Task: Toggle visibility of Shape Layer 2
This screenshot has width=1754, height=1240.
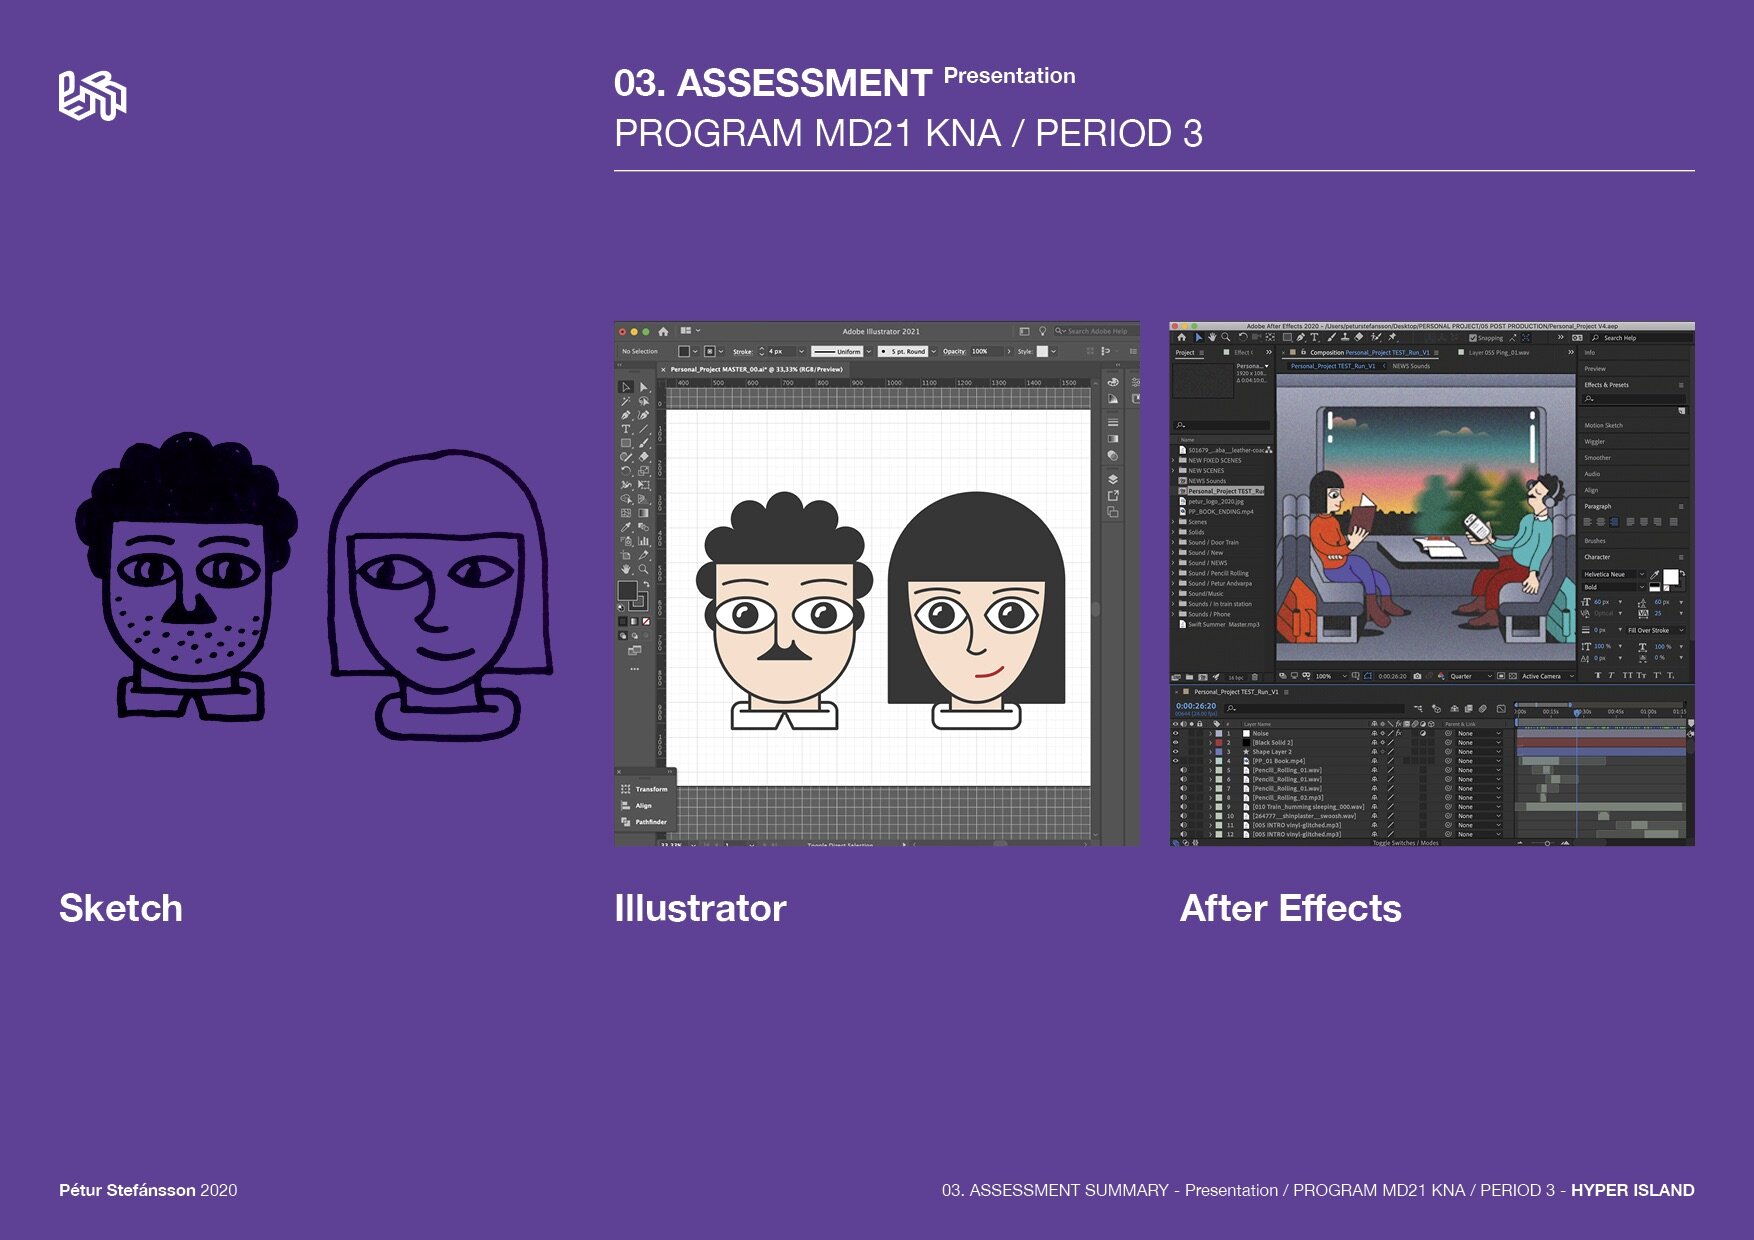Action: click(x=1175, y=752)
